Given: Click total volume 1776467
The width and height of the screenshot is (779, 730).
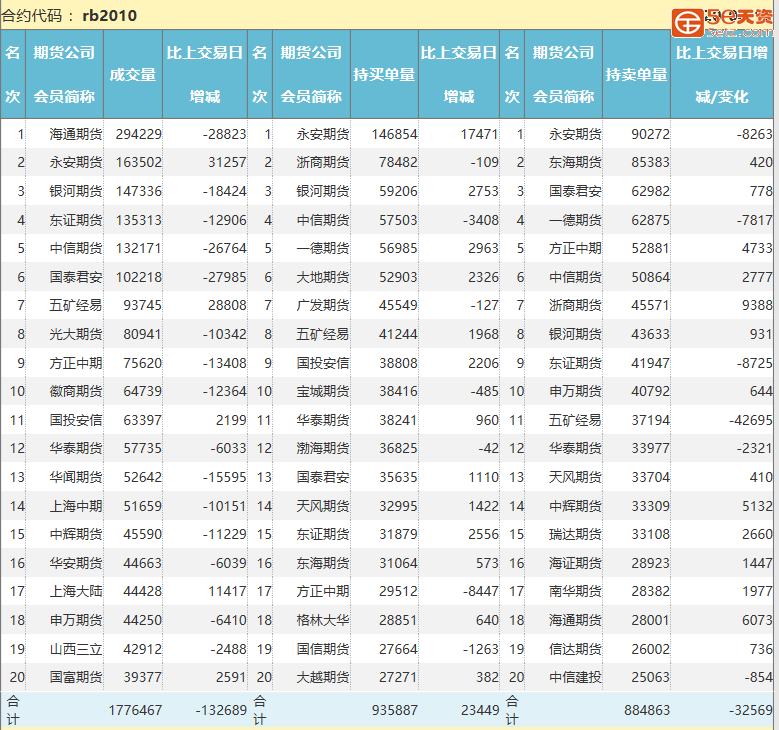Looking at the screenshot, I should coord(136,711).
